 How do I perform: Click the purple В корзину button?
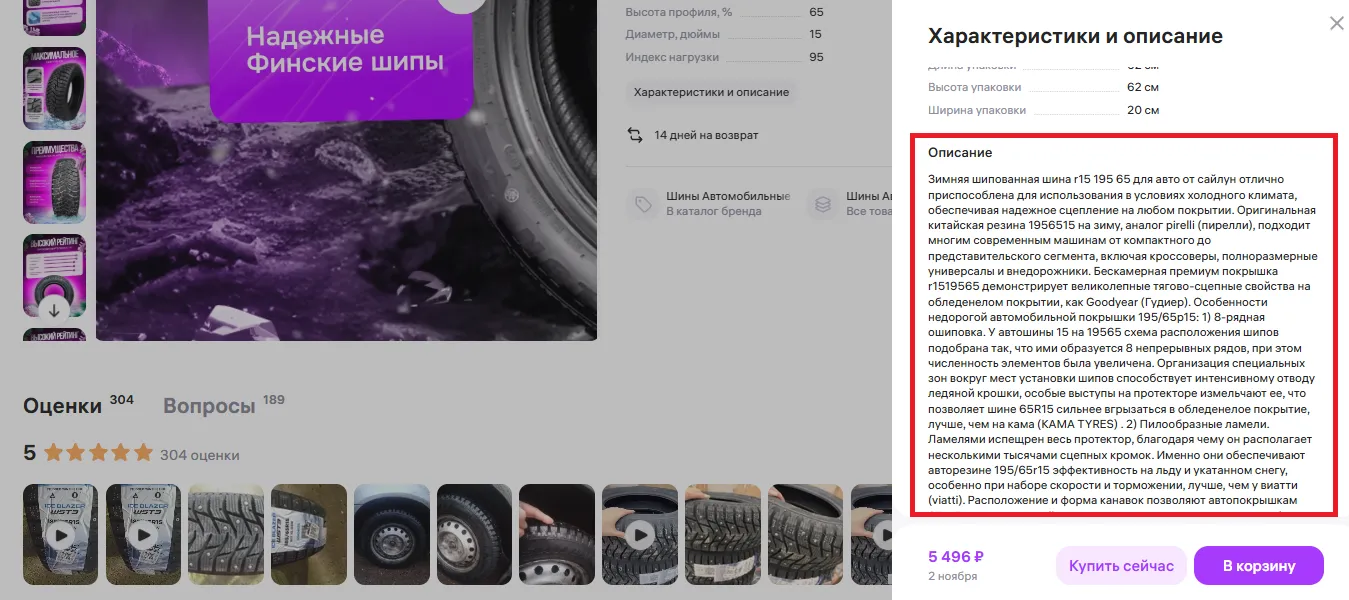(1258, 565)
